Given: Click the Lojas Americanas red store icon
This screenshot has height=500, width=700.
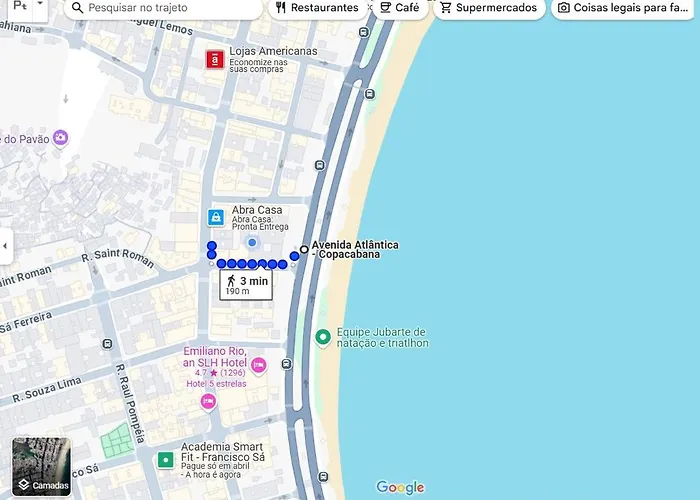Looking at the screenshot, I should point(215,60).
